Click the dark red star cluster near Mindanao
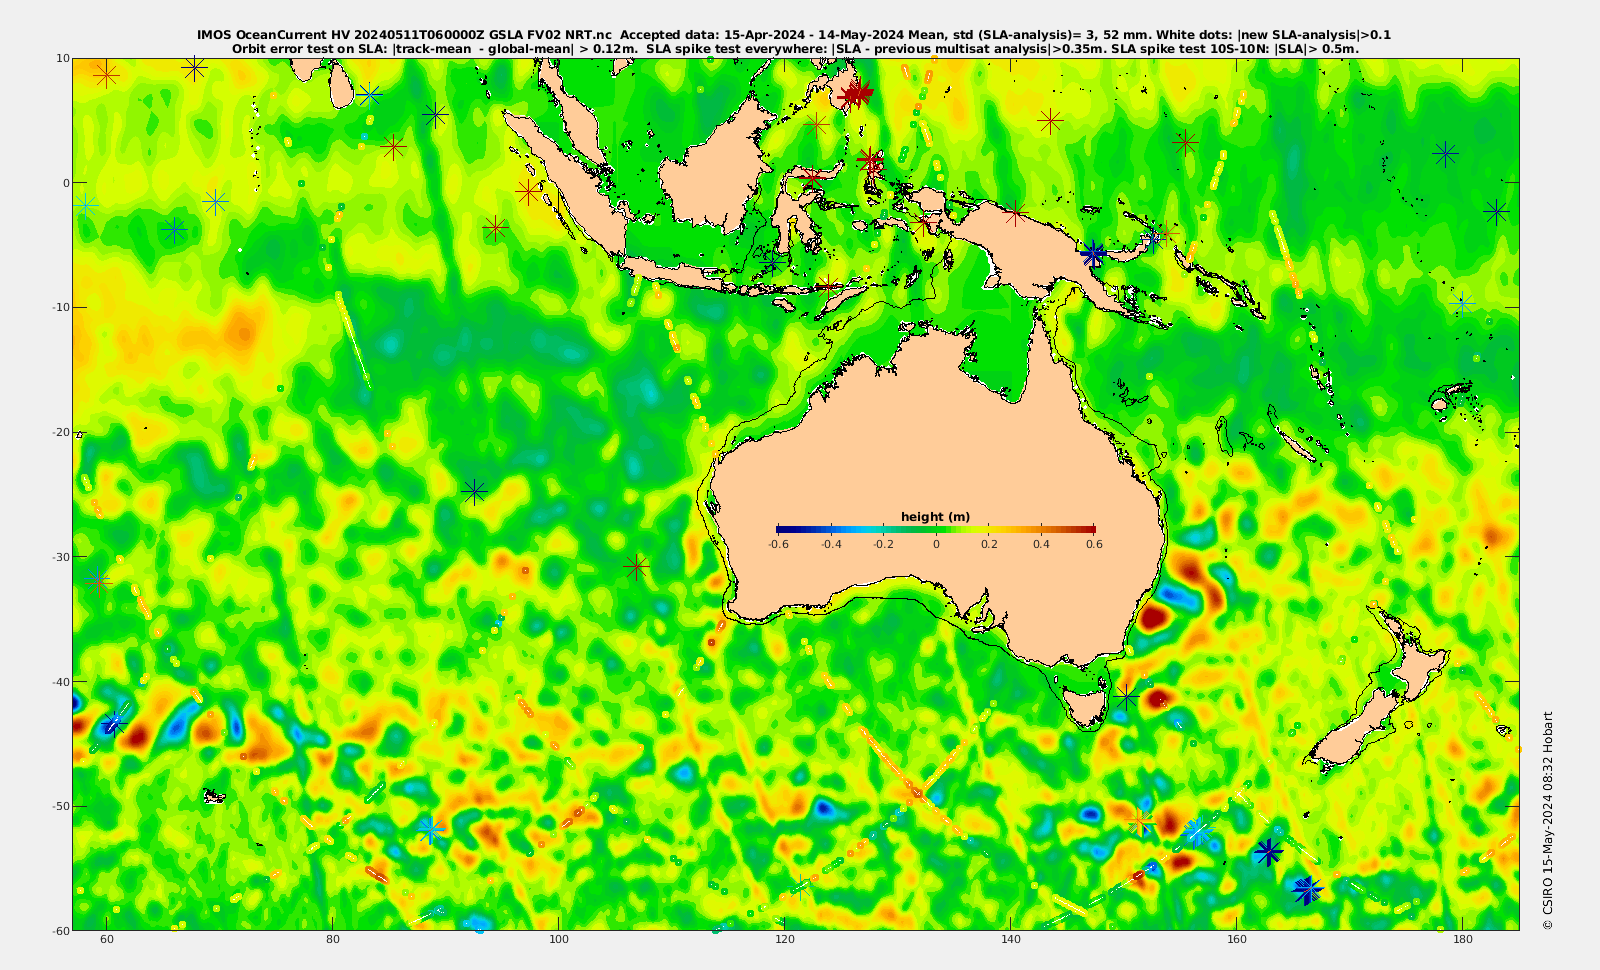Screen dimensions: 1600x970 pyautogui.click(x=856, y=94)
